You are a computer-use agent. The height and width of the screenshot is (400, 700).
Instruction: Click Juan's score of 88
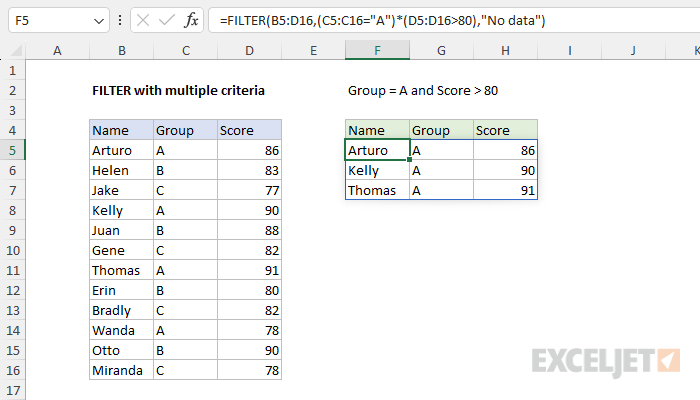click(x=250, y=230)
